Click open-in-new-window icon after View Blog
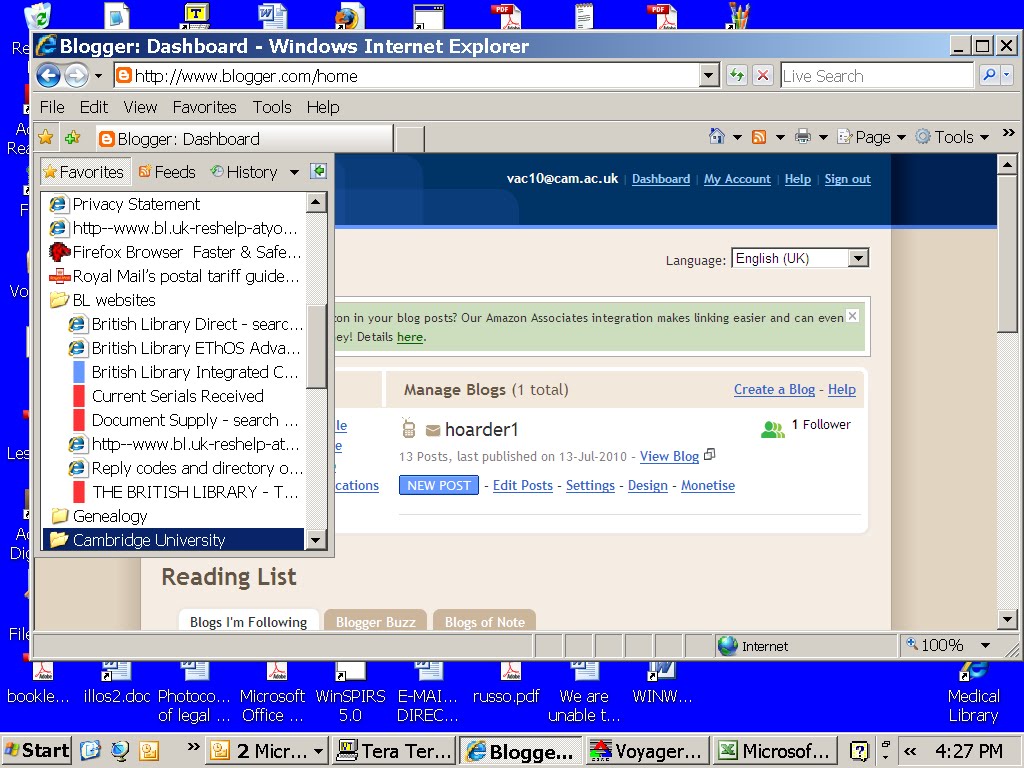Screen dimensions: 1024x768 (x=710, y=455)
